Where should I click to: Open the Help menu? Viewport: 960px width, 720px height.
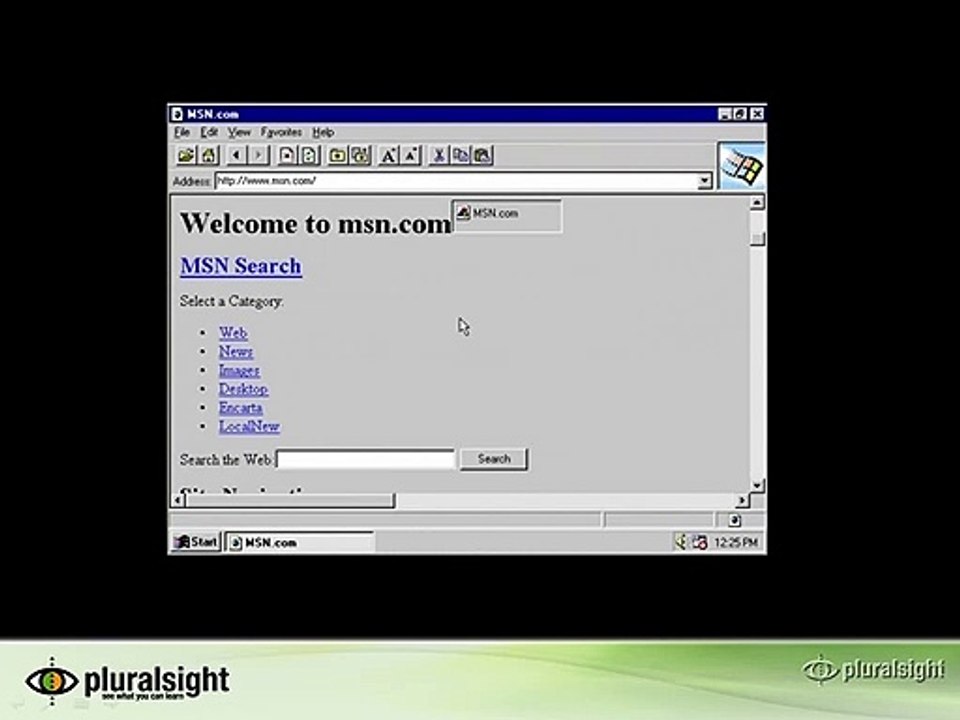coord(323,132)
